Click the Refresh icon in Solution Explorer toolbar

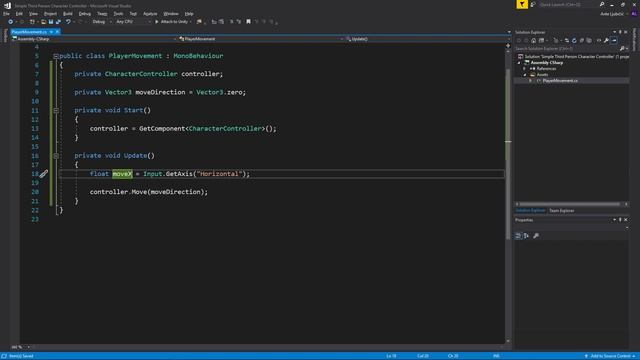click(x=574, y=40)
